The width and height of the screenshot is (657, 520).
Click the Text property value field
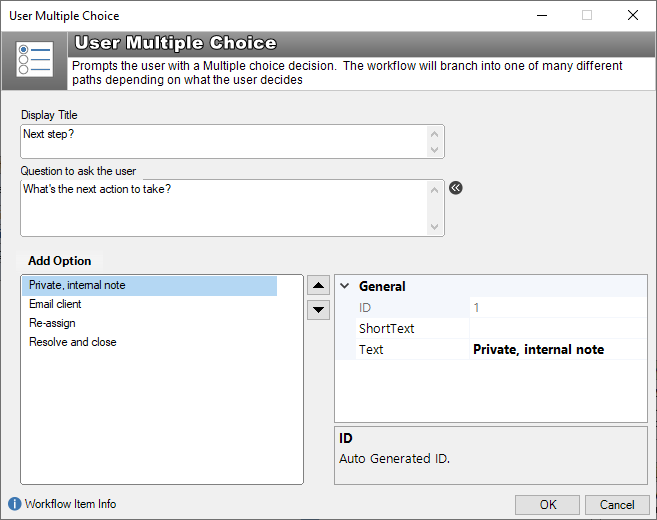click(x=558, y=349)
